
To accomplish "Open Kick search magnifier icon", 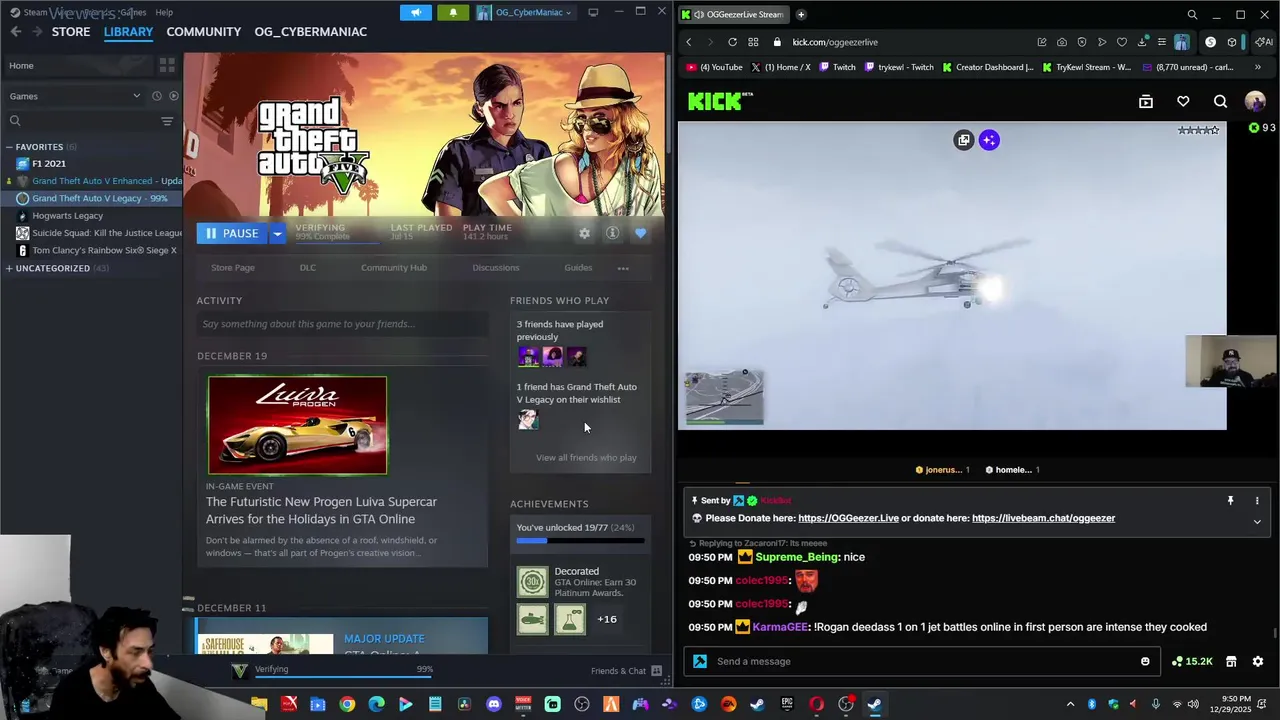I will coord(1220,102).
